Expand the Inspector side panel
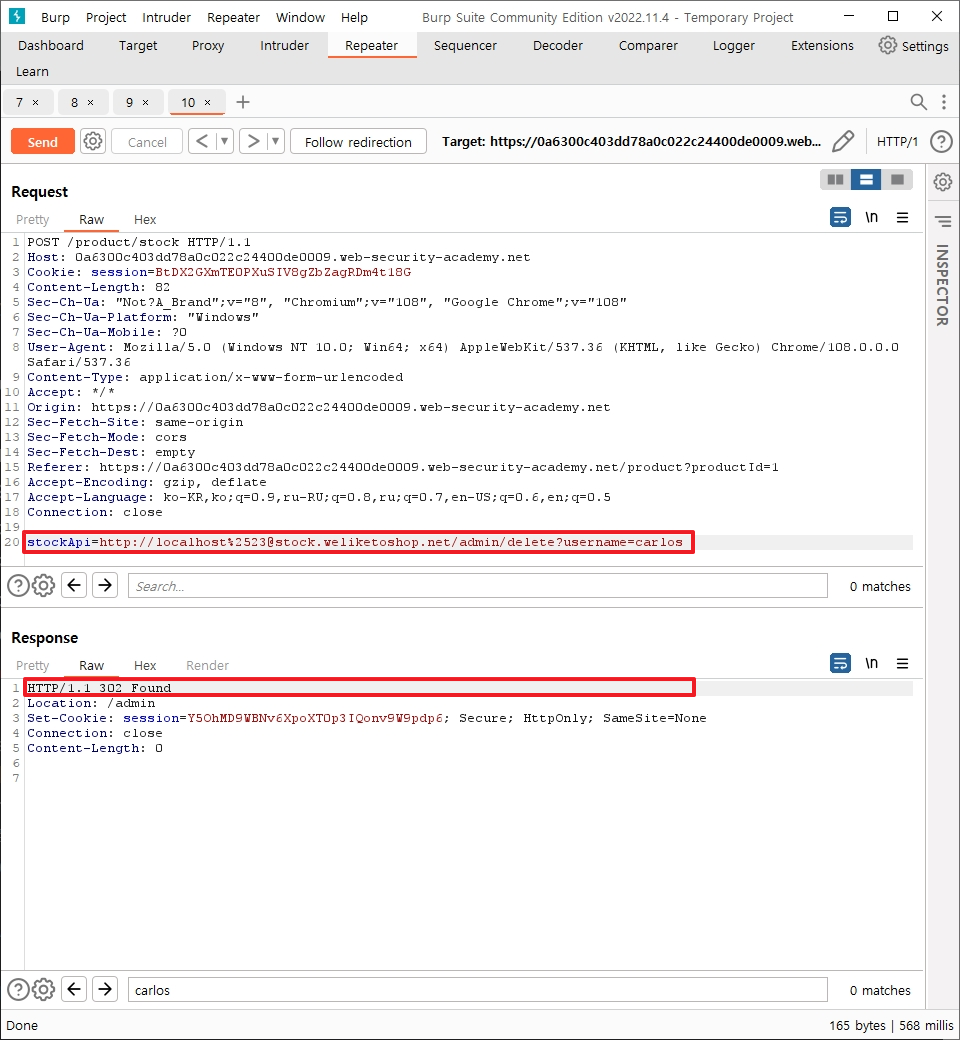This screenshot has height=1040, width=960. (x=942, y=285)
